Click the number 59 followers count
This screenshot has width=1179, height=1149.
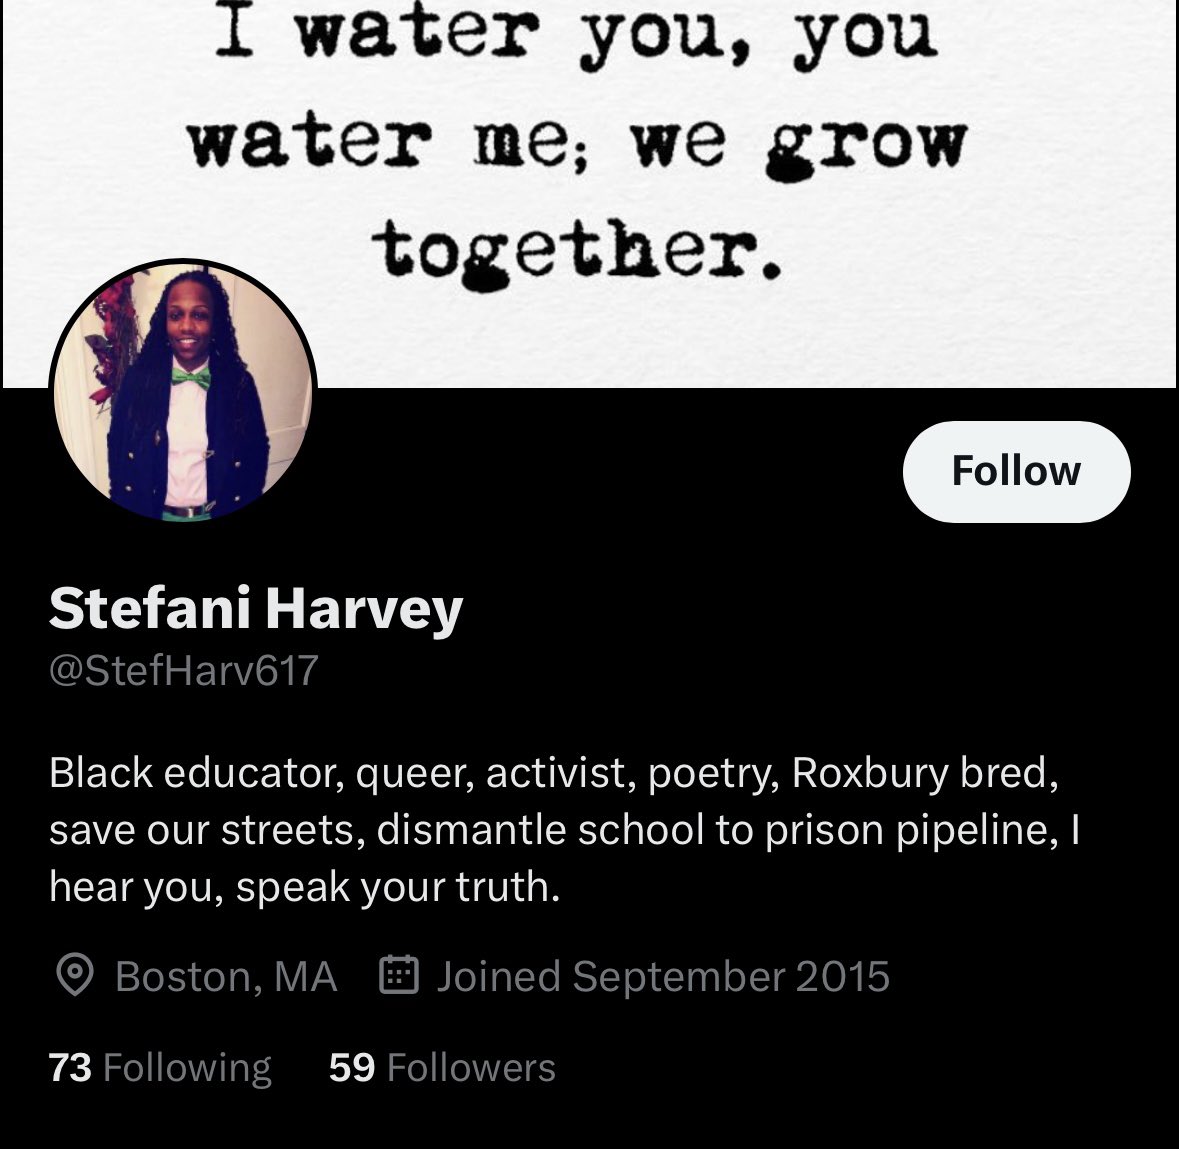[352, 1067]
